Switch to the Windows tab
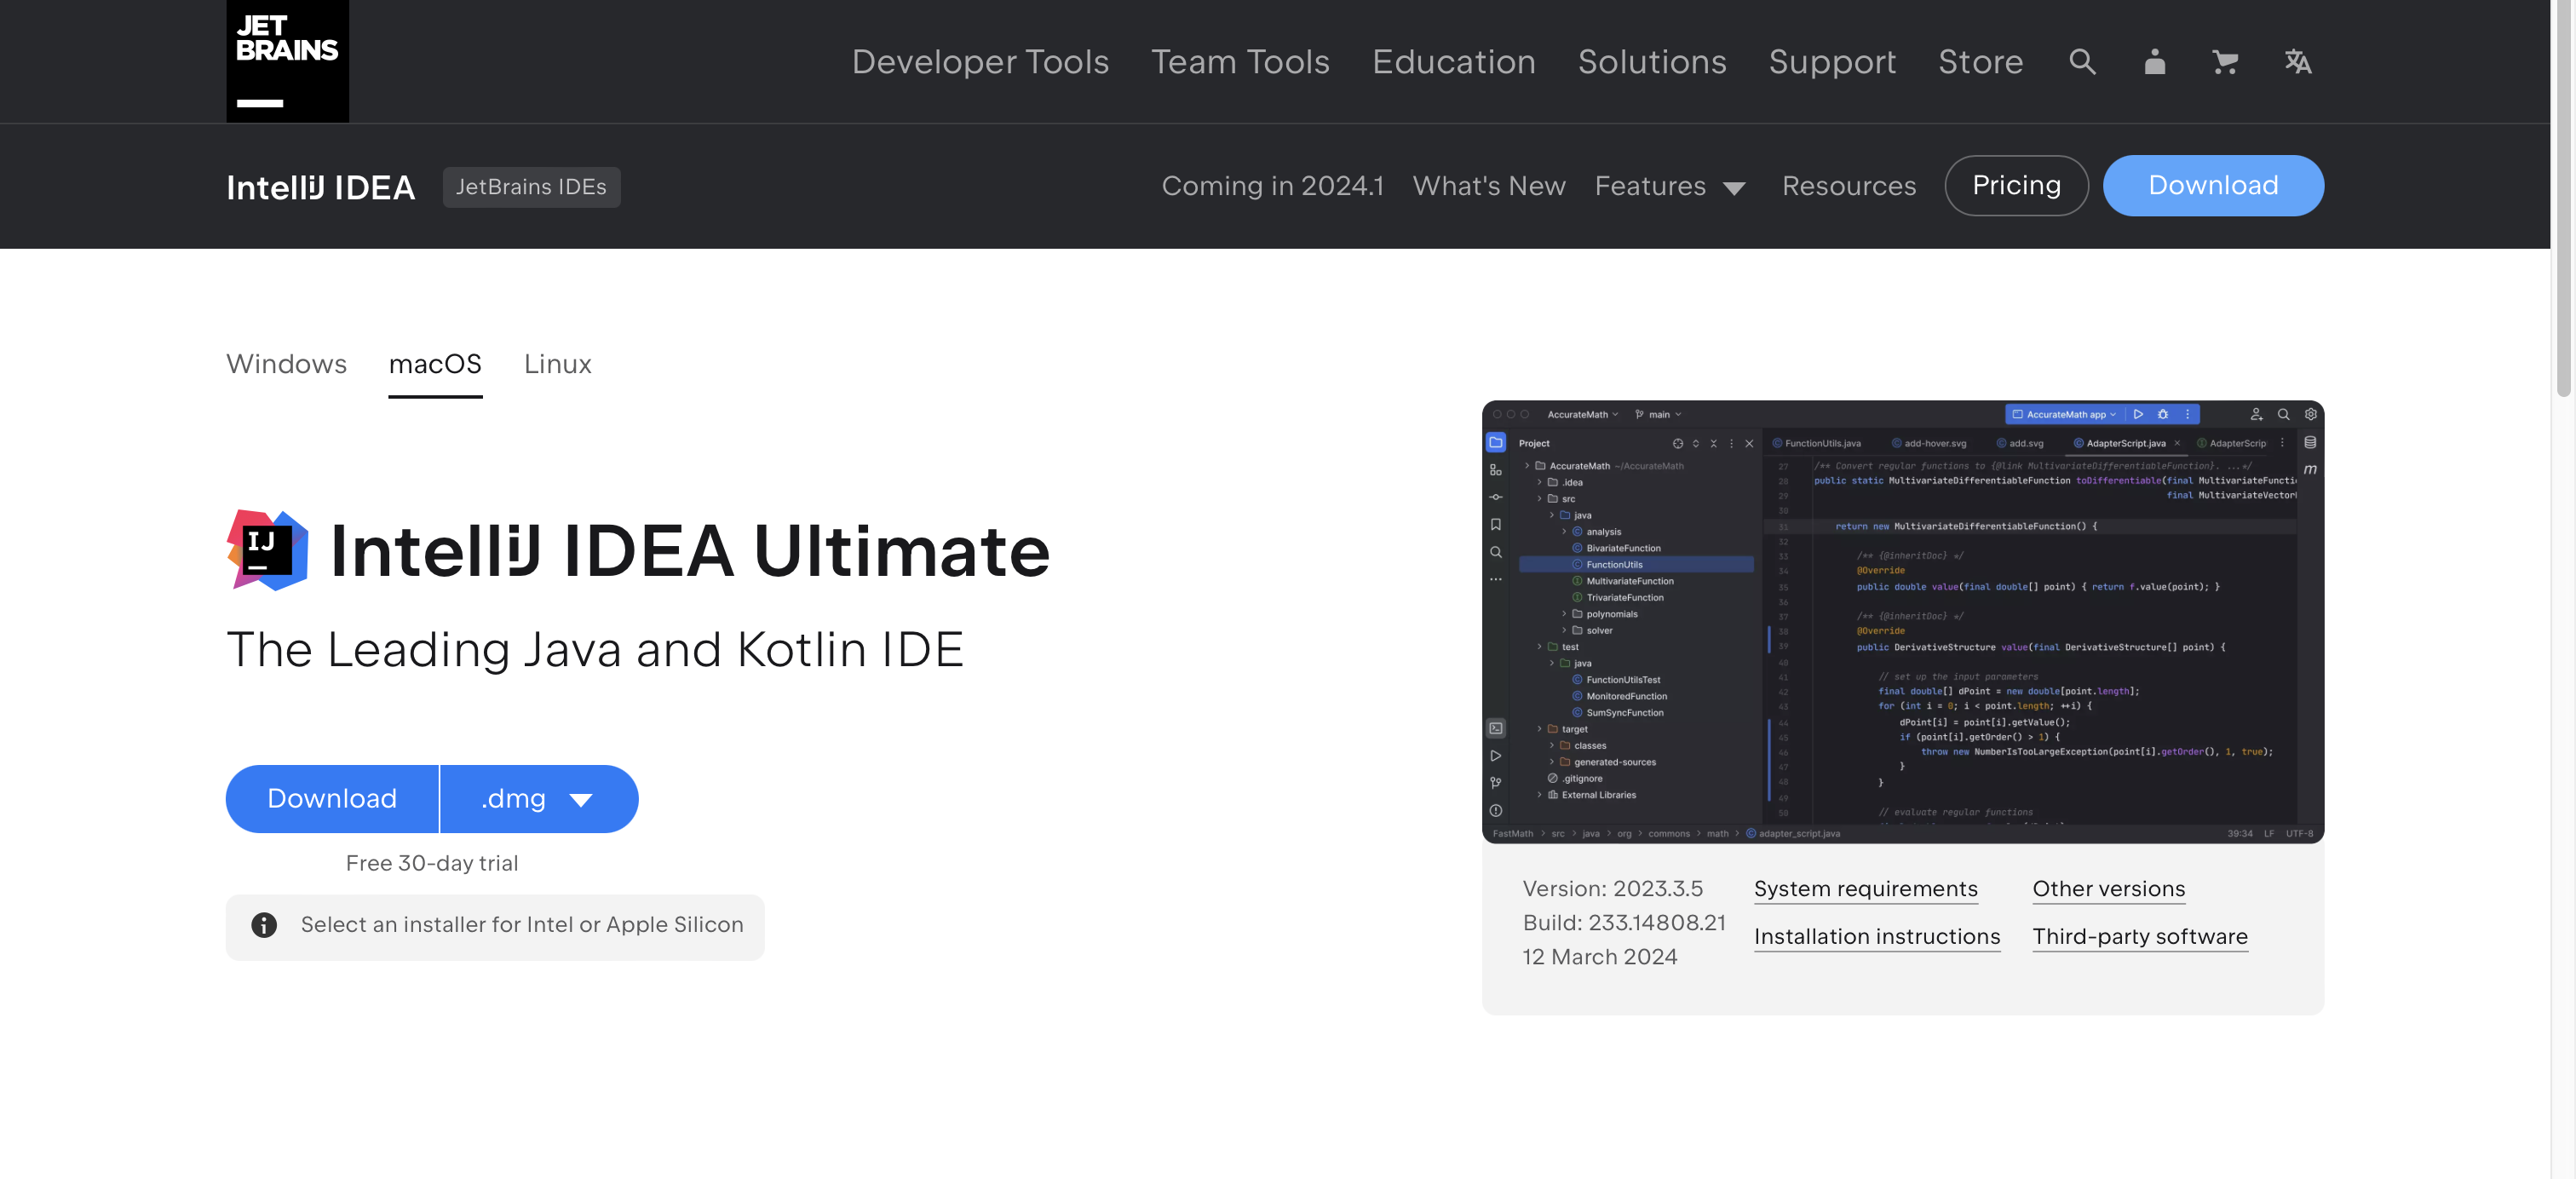The width and height of the screenshot is (2576, 1179). point(286,364)
